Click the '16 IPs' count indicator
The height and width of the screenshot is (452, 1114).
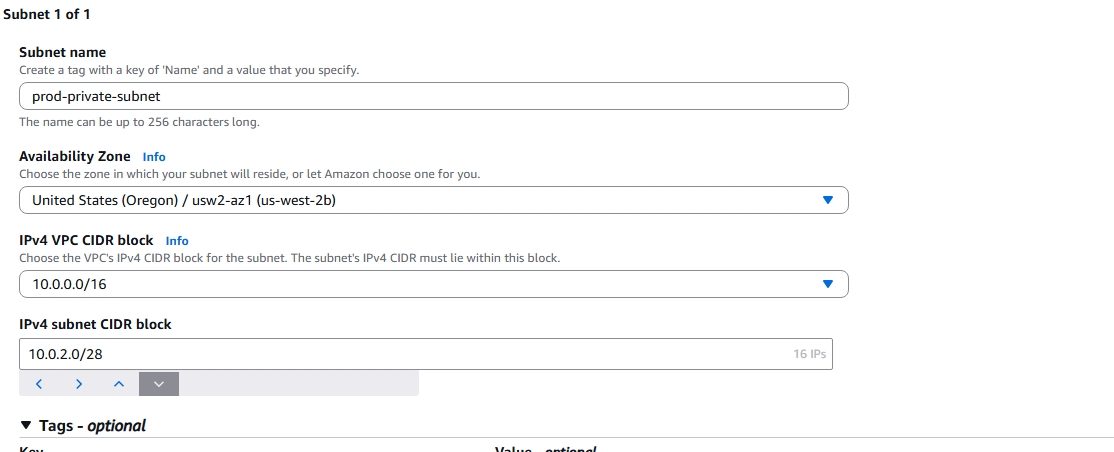(x=809, y=354)
